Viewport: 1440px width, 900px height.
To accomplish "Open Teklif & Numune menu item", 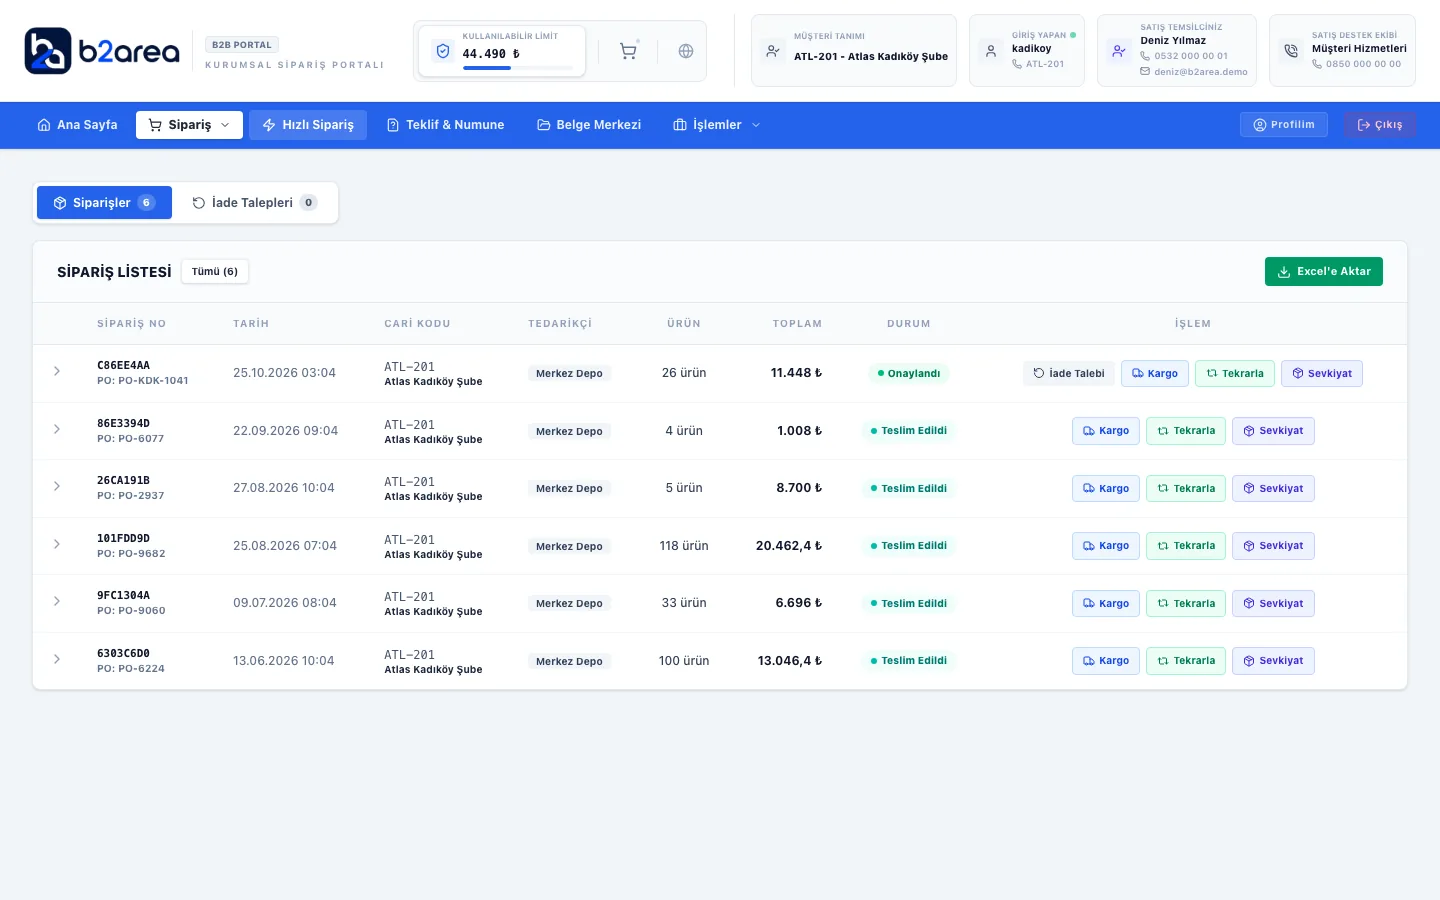I will tap(445, 125).
